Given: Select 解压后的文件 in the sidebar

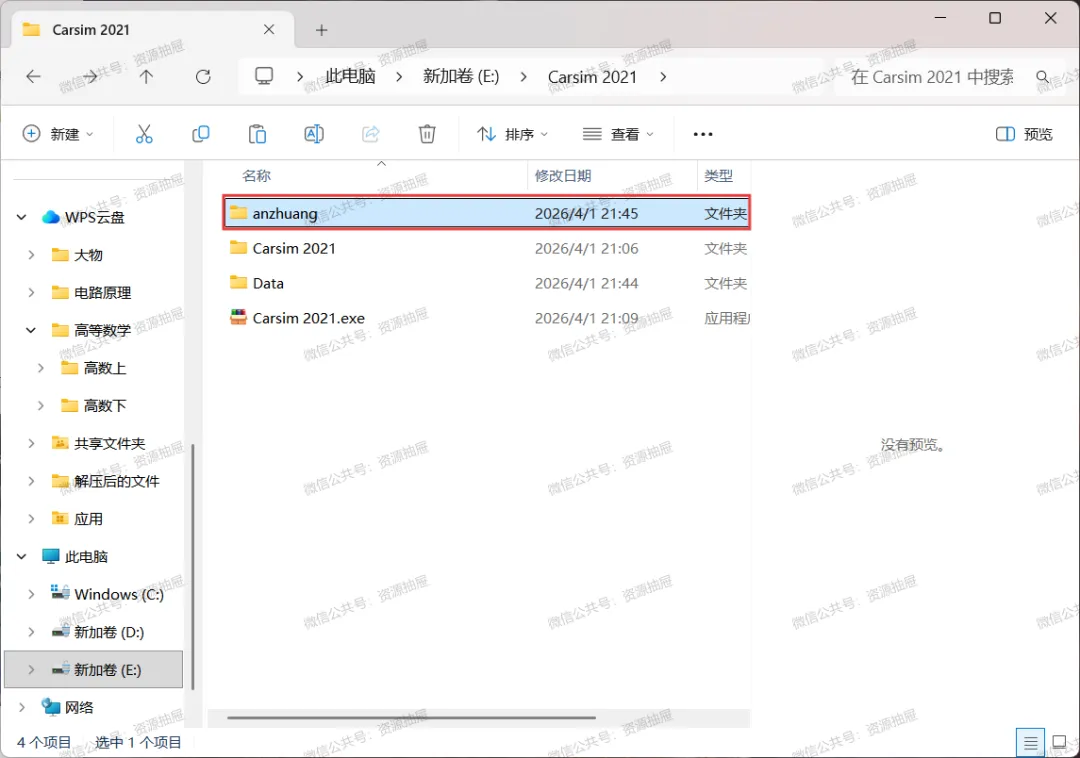Looking at the screenshot, I should (116, 481).
